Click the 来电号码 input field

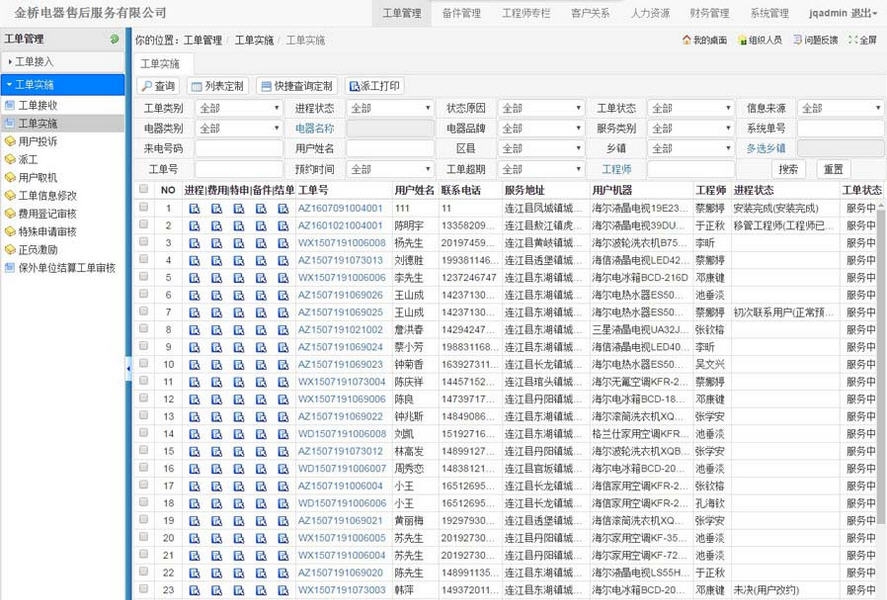coord(240,148)
